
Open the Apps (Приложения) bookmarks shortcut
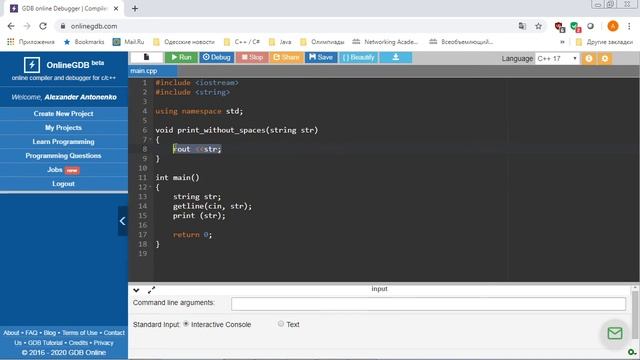31,42
